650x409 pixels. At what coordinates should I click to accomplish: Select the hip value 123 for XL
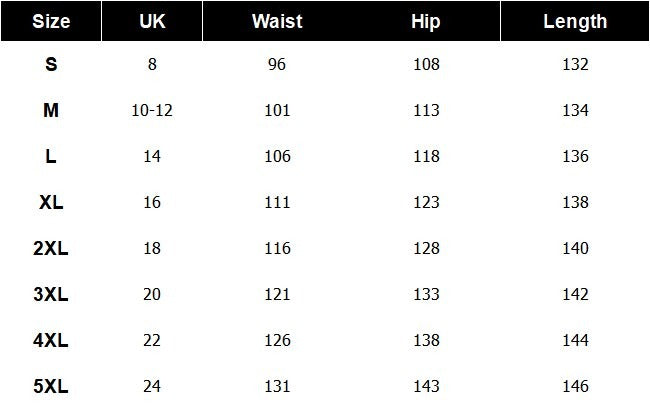(x=426, y=203)
